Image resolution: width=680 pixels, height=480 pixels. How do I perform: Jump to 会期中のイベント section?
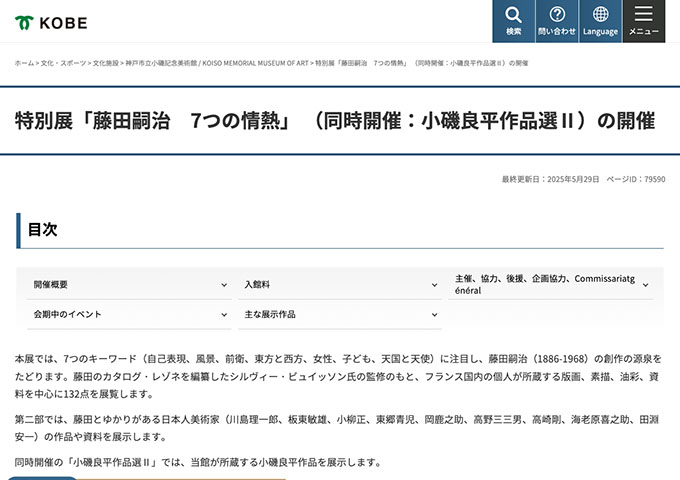[x=129, y=314]
